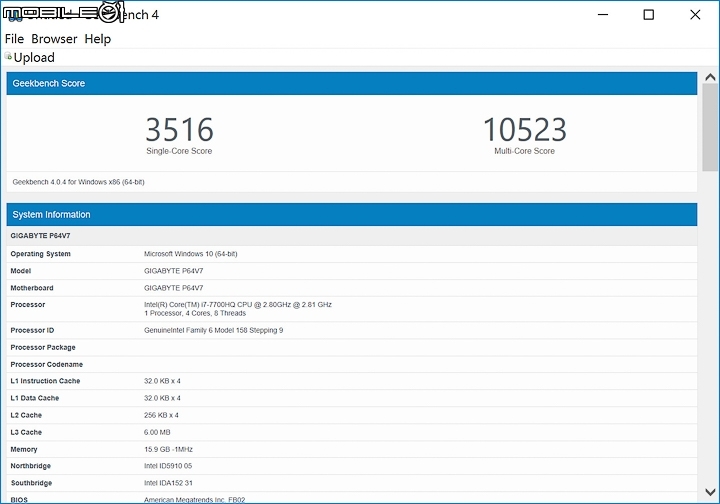Open the Browser menu
The width and height of the screenshot is (720, 504).
[54, 39]
